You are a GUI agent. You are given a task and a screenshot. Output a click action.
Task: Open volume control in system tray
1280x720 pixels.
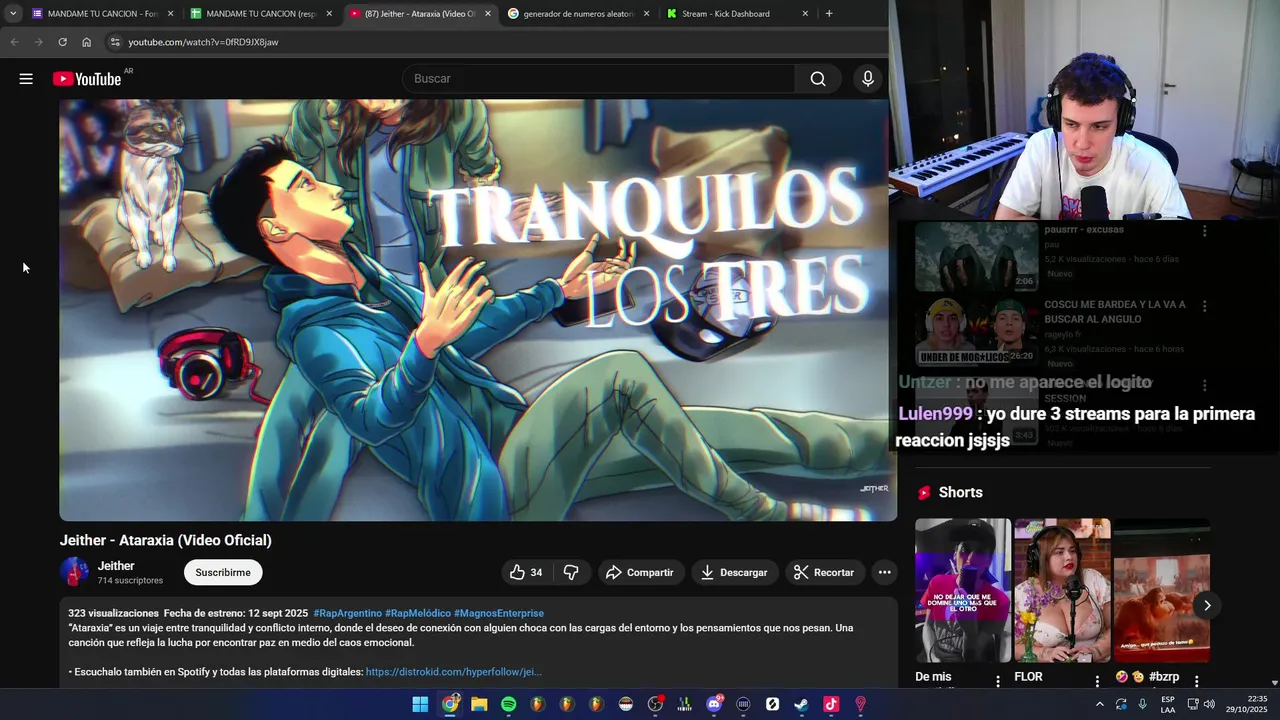(1209, 704)
